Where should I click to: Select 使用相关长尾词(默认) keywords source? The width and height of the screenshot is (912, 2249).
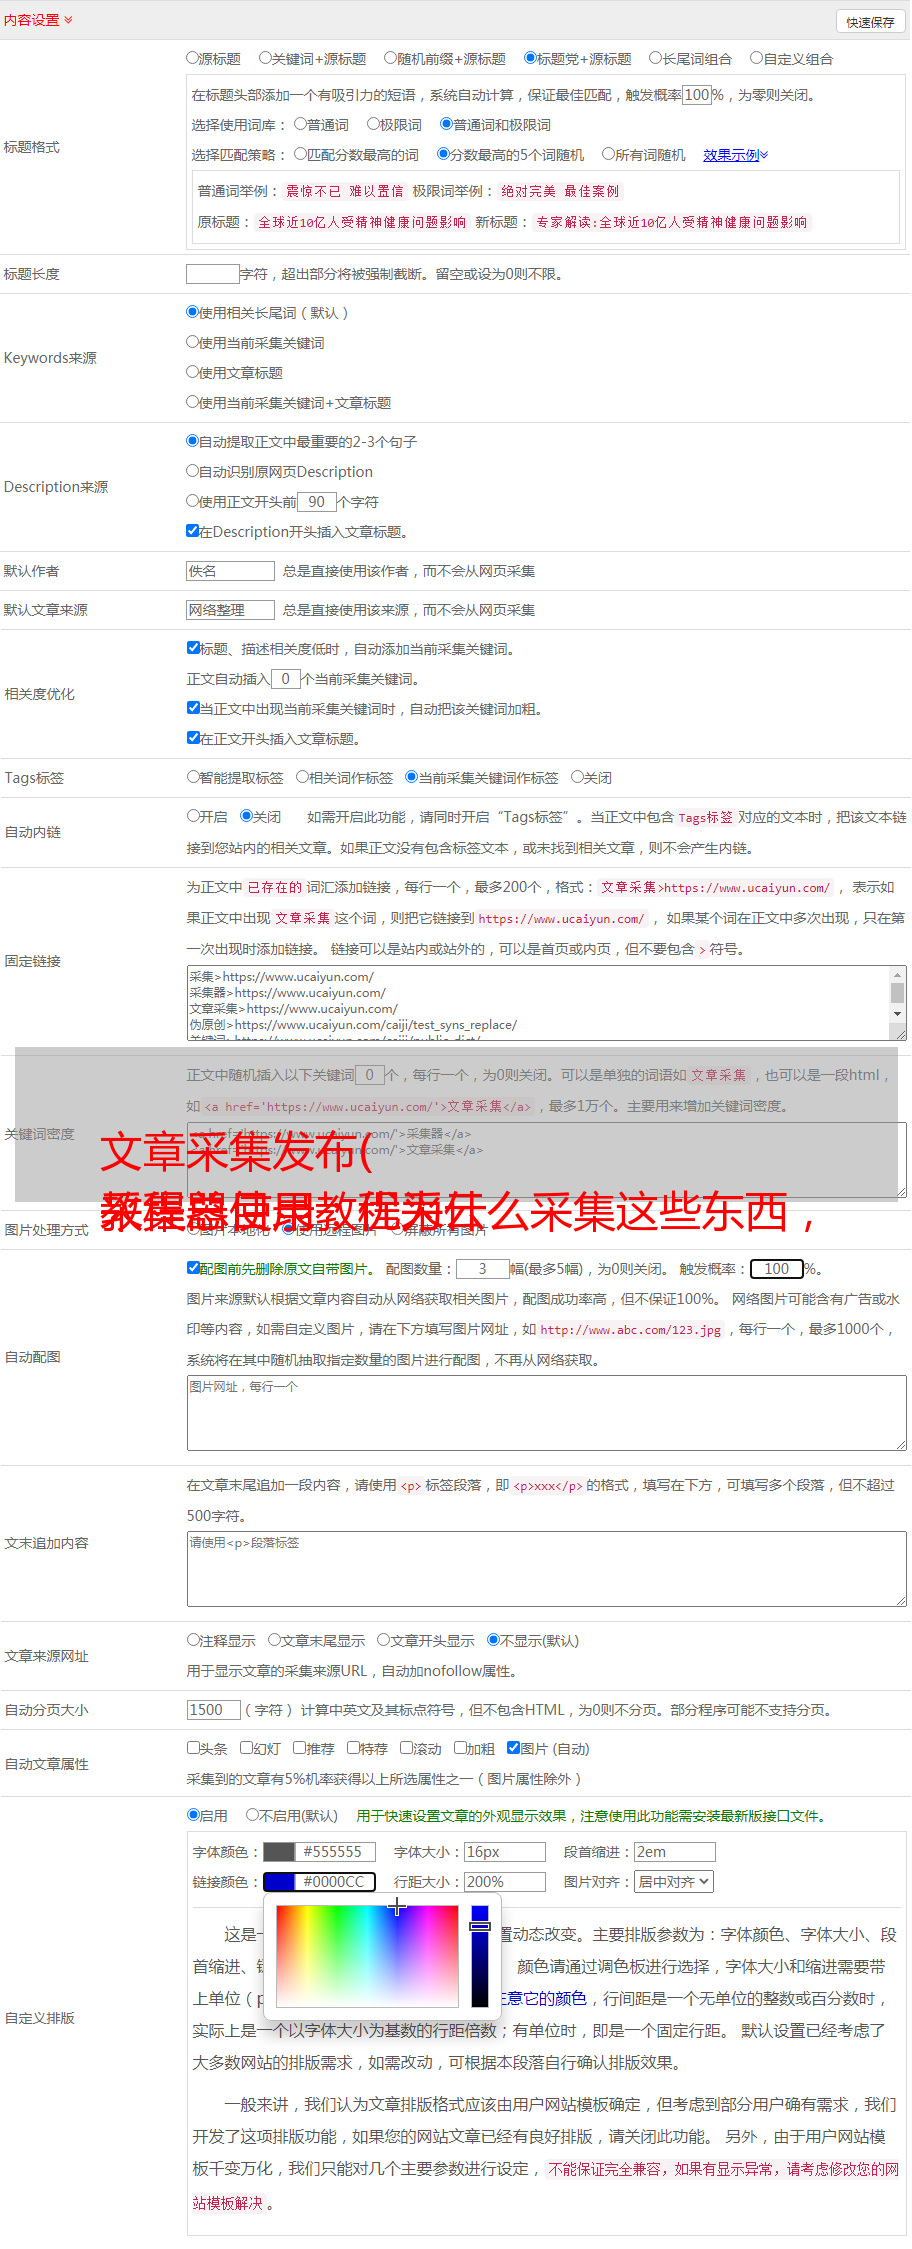pos(193,312)
